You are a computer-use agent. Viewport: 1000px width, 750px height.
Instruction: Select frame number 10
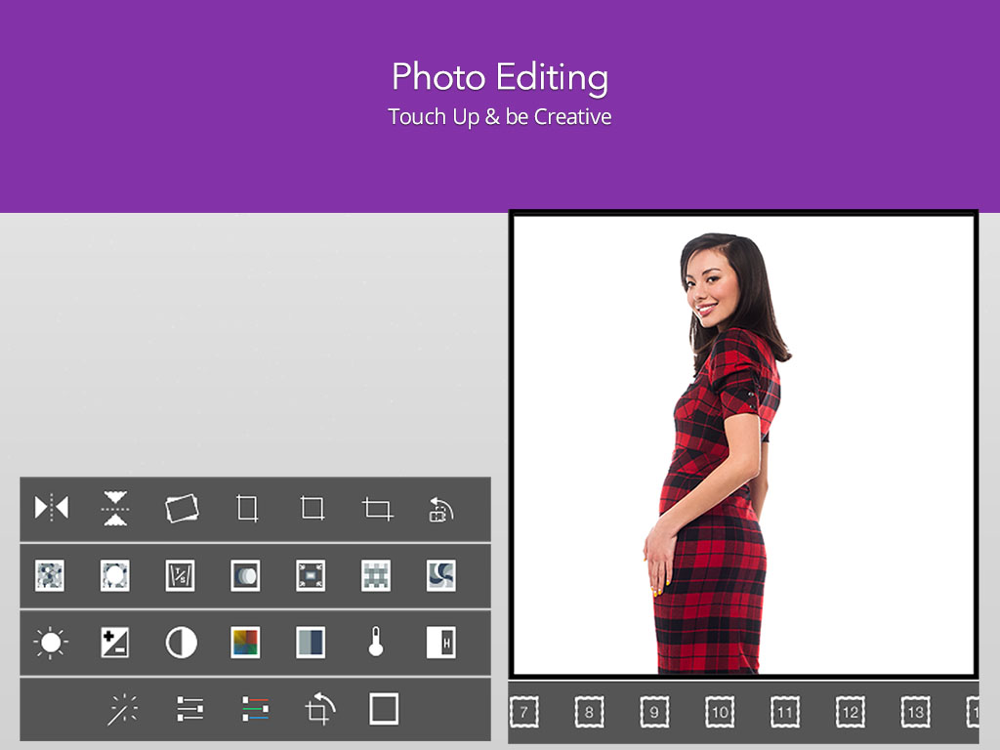720,712
